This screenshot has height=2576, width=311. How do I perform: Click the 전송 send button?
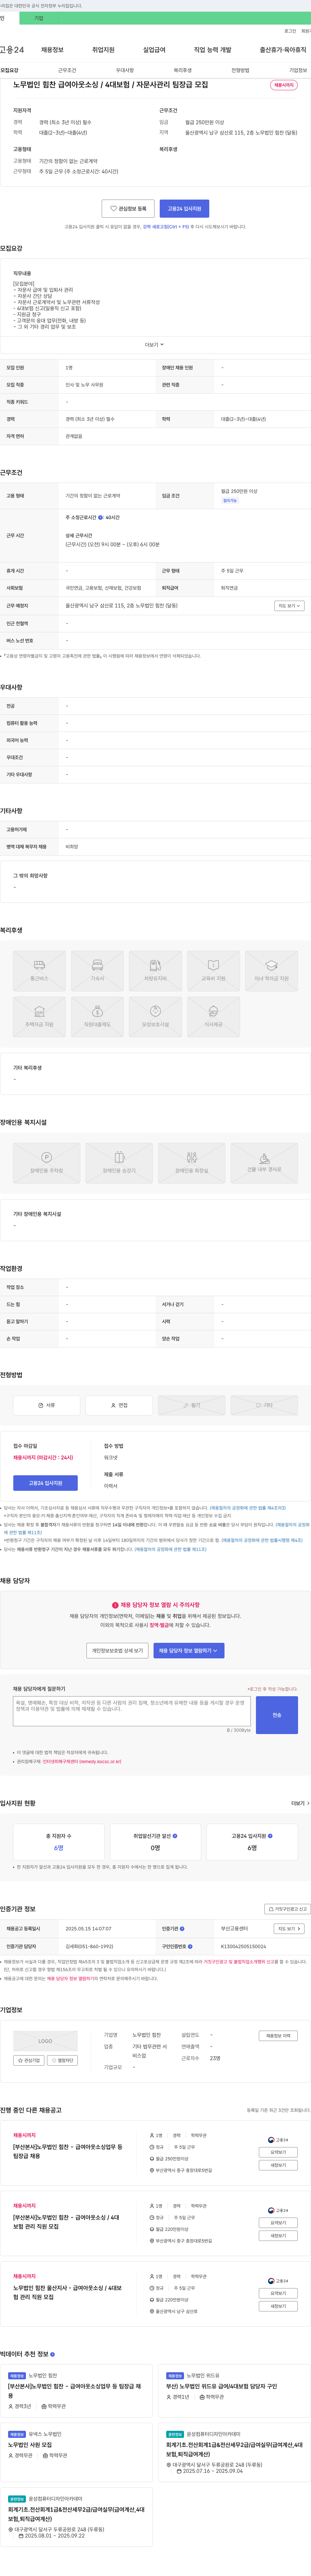(277, 1715)
